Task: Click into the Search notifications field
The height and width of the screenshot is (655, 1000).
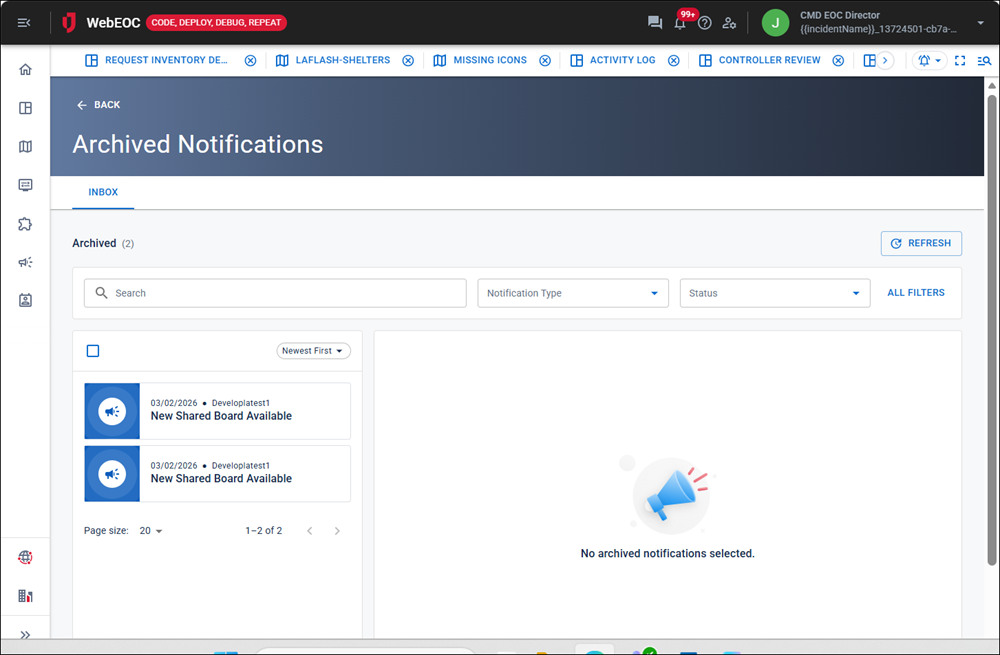Action: click(275, 293)
